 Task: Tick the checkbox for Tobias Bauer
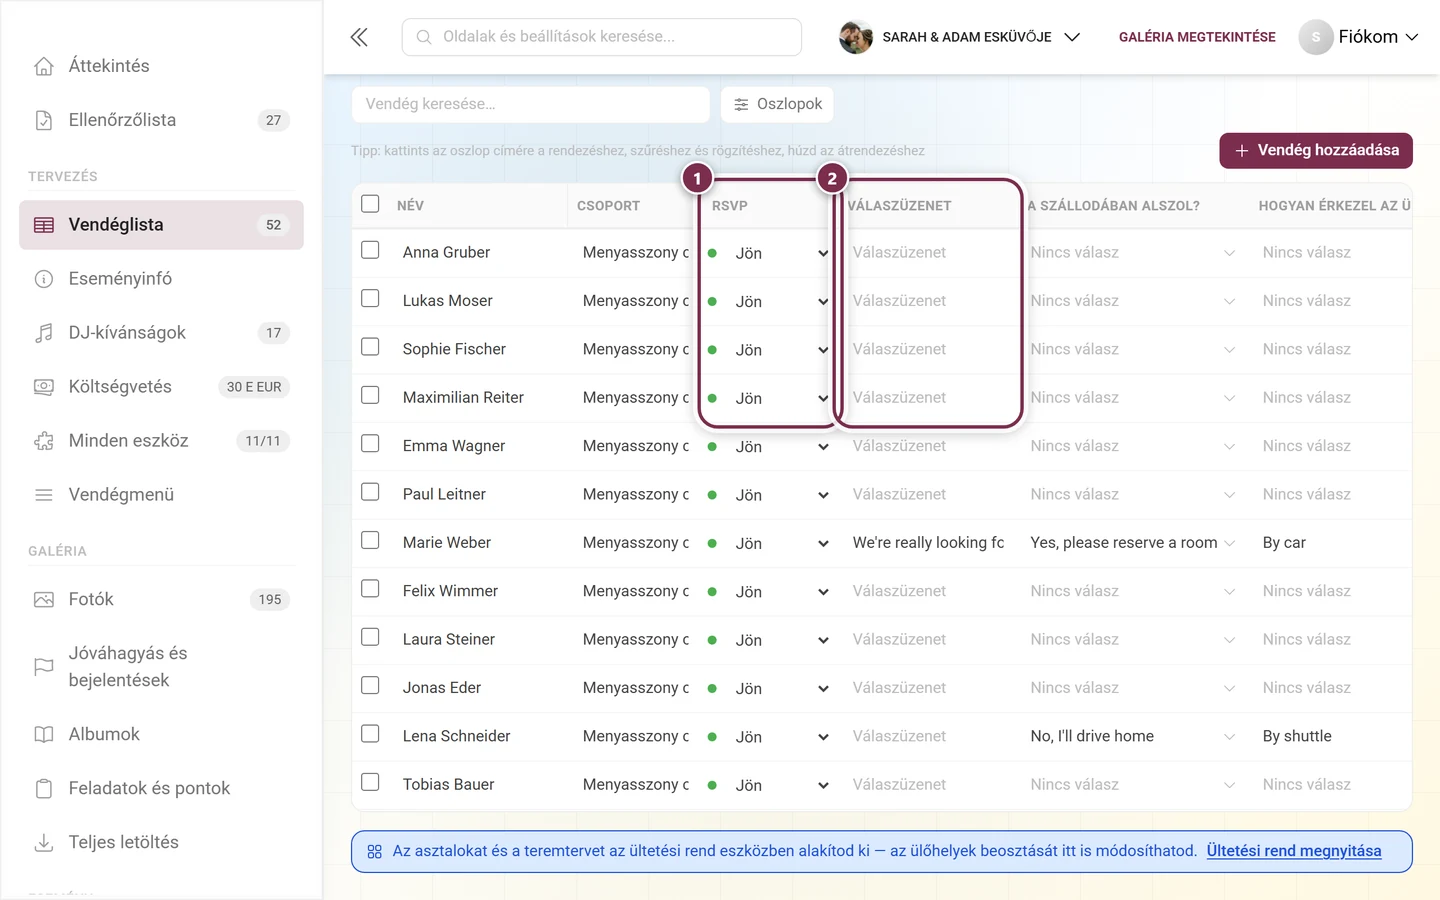point(370,782)
